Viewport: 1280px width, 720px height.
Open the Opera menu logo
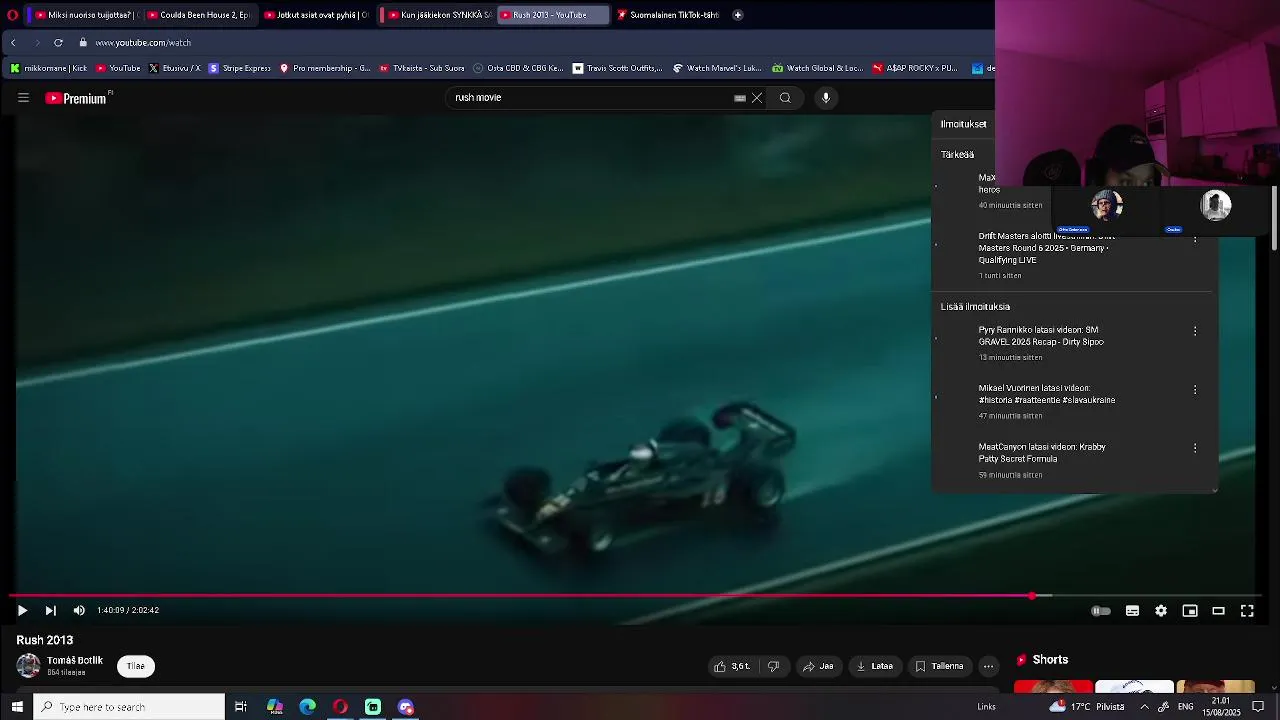coord(12,15)
